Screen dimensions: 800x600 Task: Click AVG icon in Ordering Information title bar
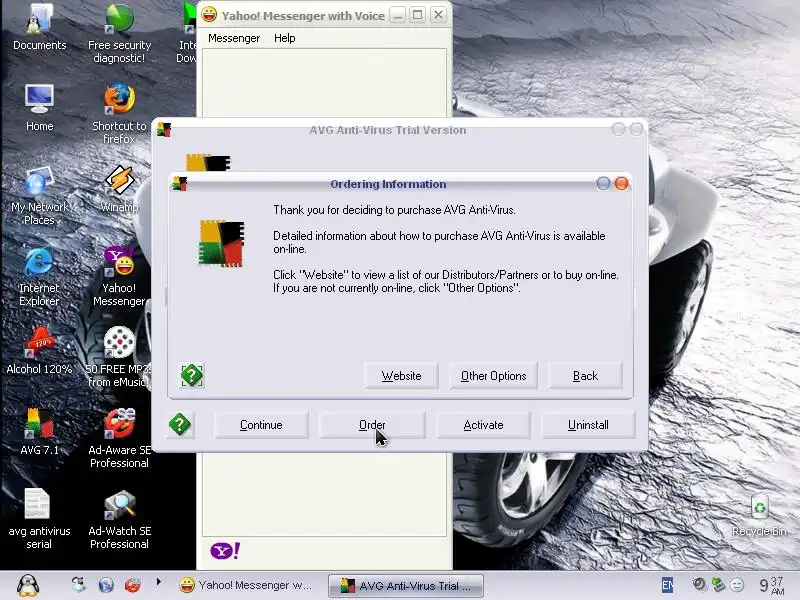[x=180, y=184]
